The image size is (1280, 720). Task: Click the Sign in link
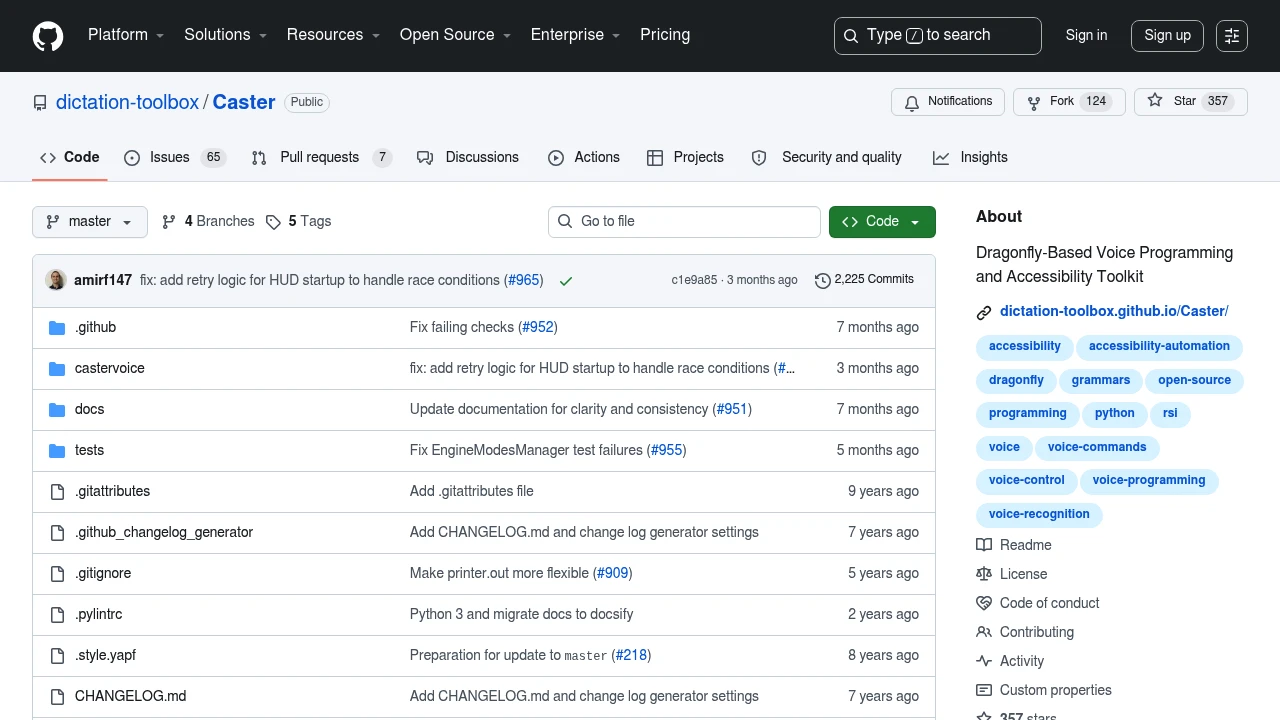1086,36
